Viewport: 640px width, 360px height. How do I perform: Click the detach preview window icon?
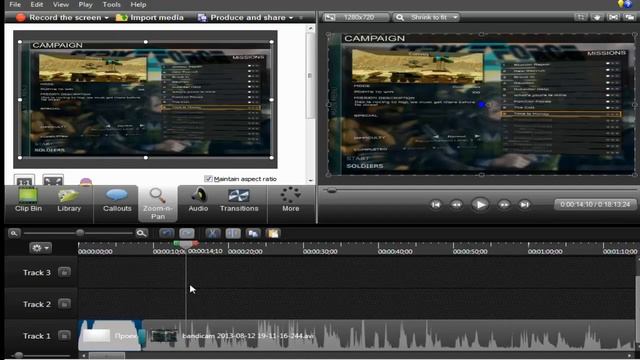pyautogui.click(x=630, y=17)
